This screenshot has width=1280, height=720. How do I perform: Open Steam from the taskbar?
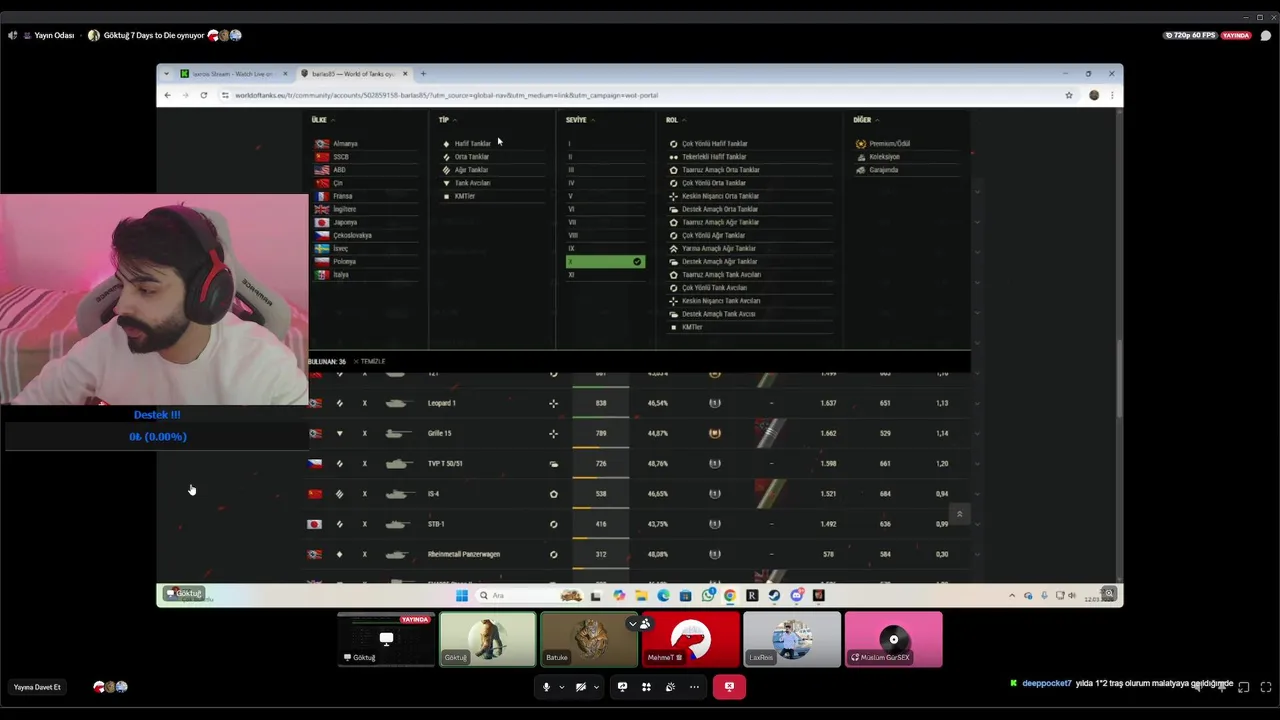[x=774, y=595]
